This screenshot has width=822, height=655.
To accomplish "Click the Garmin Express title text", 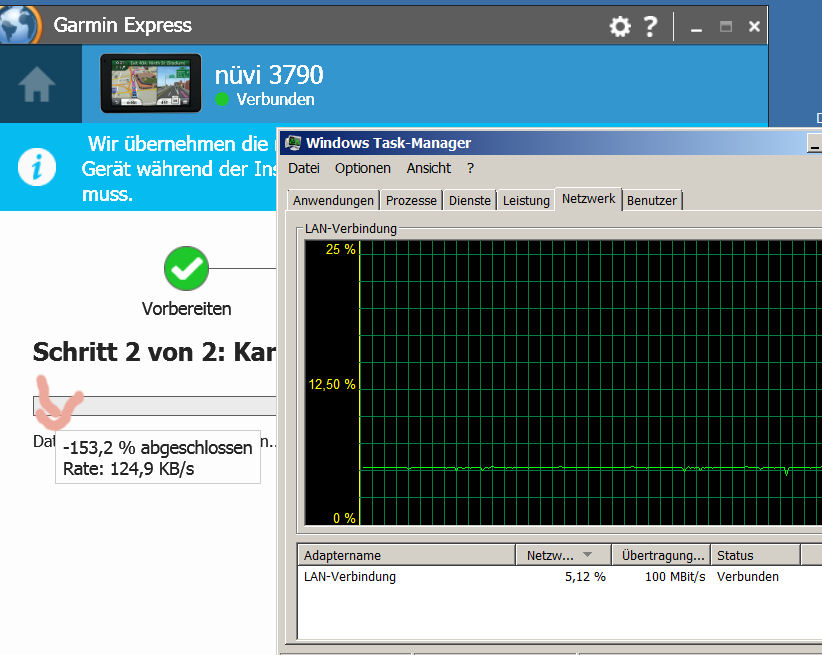I will pyautogui.click(x=123, y=25).
